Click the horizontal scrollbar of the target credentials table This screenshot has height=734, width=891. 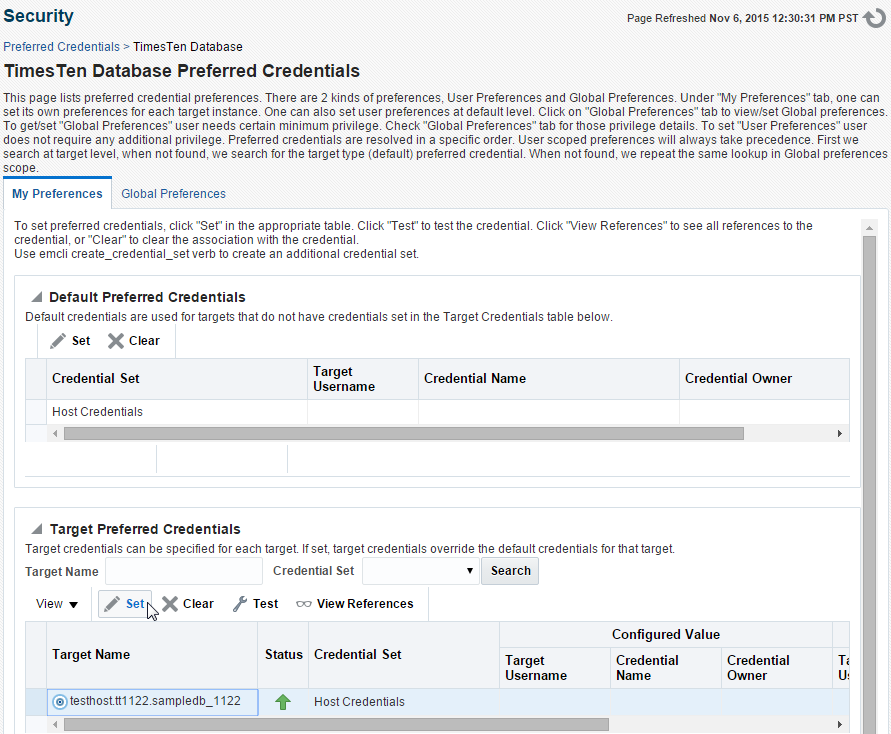pyautogui.click(x=336, y=724)
